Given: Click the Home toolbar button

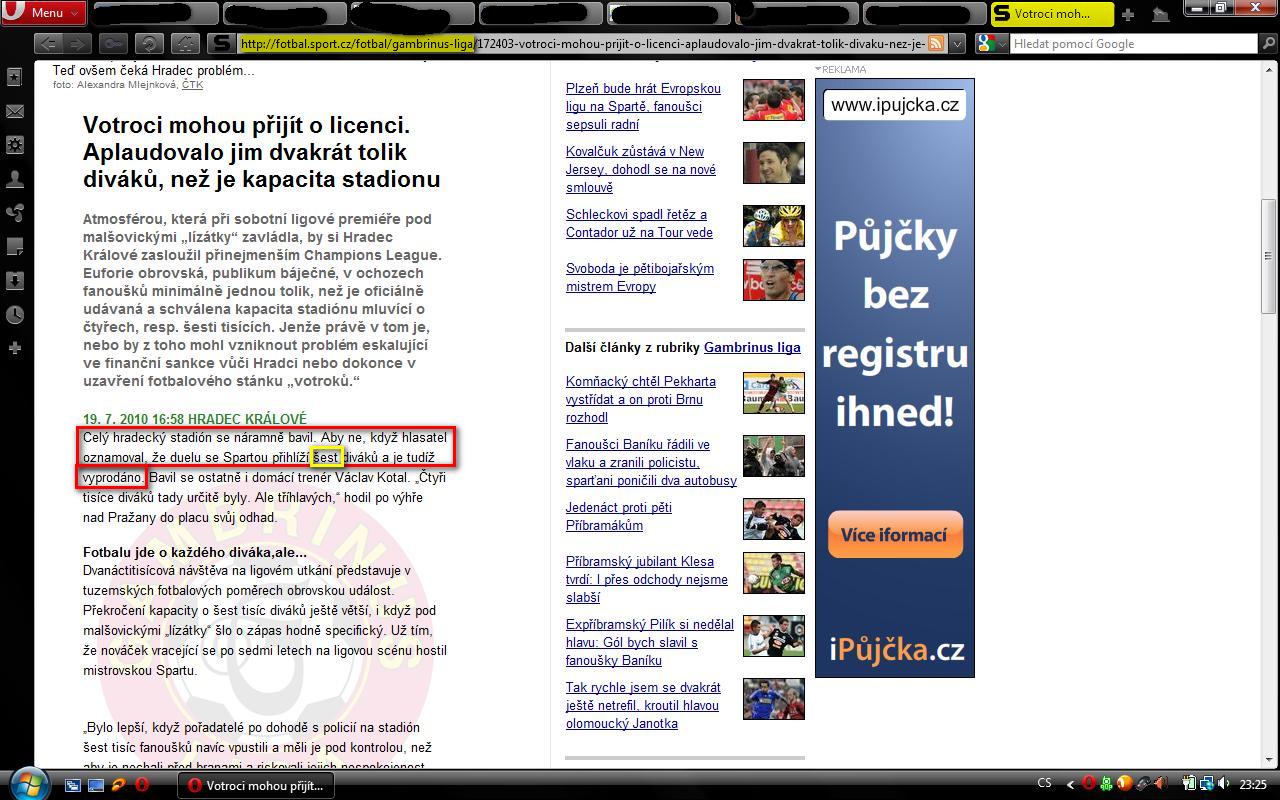Looking at the screenshot, I should [185, 43].
